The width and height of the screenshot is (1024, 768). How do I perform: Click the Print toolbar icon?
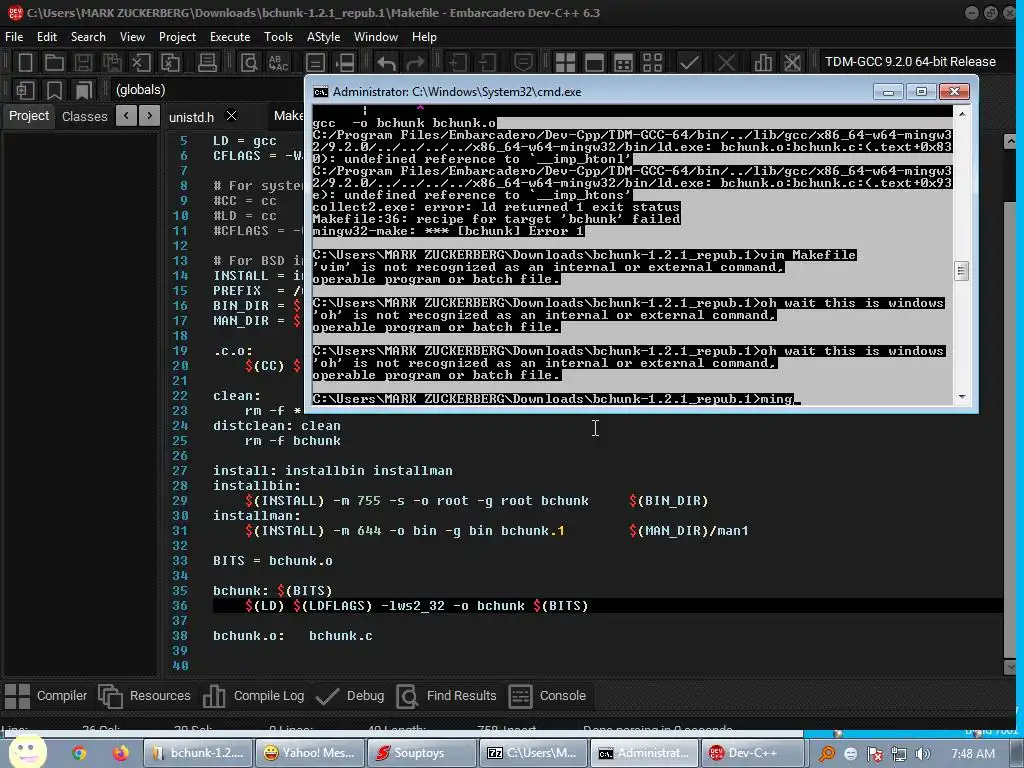pyautogui.click(x=207, y=63)
